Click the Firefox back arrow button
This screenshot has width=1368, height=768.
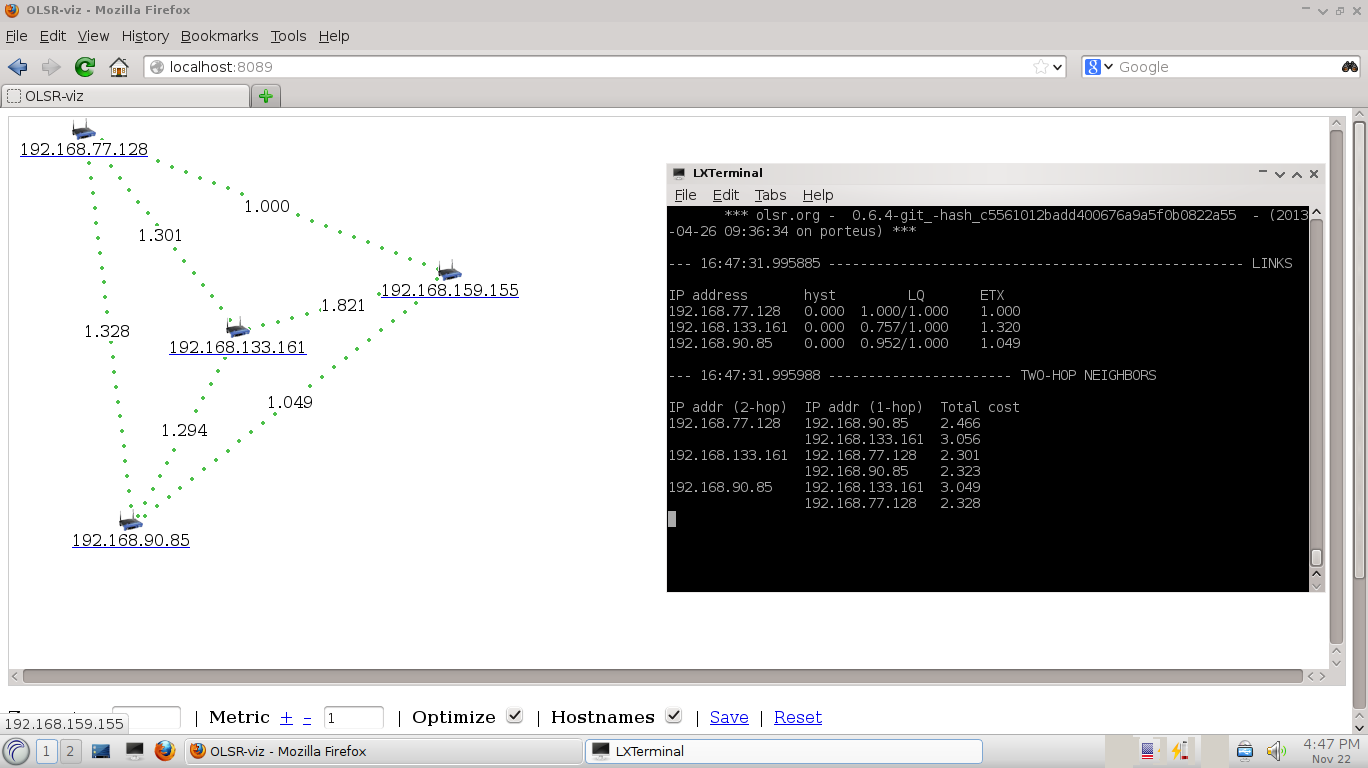(17, 67)
